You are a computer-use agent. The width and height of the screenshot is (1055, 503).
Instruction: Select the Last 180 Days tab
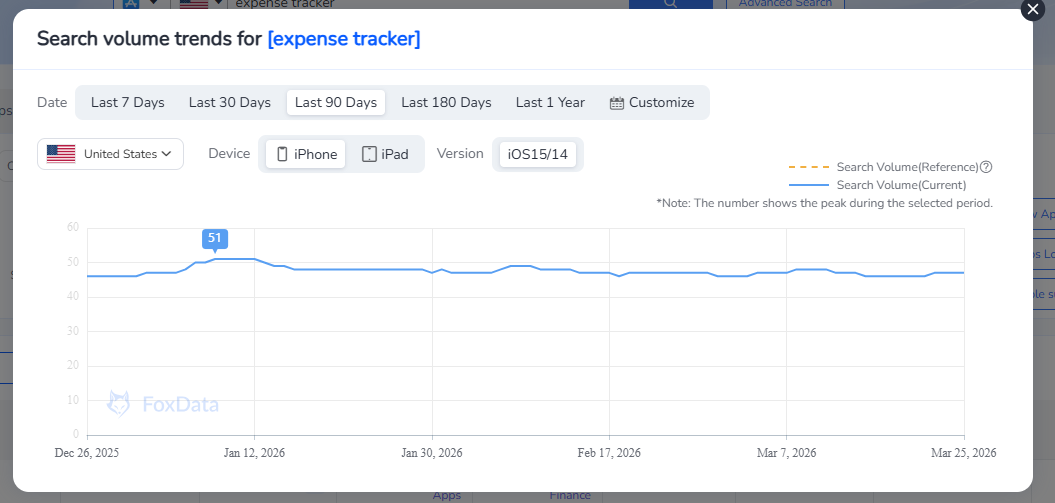click(x=446, y=102)
